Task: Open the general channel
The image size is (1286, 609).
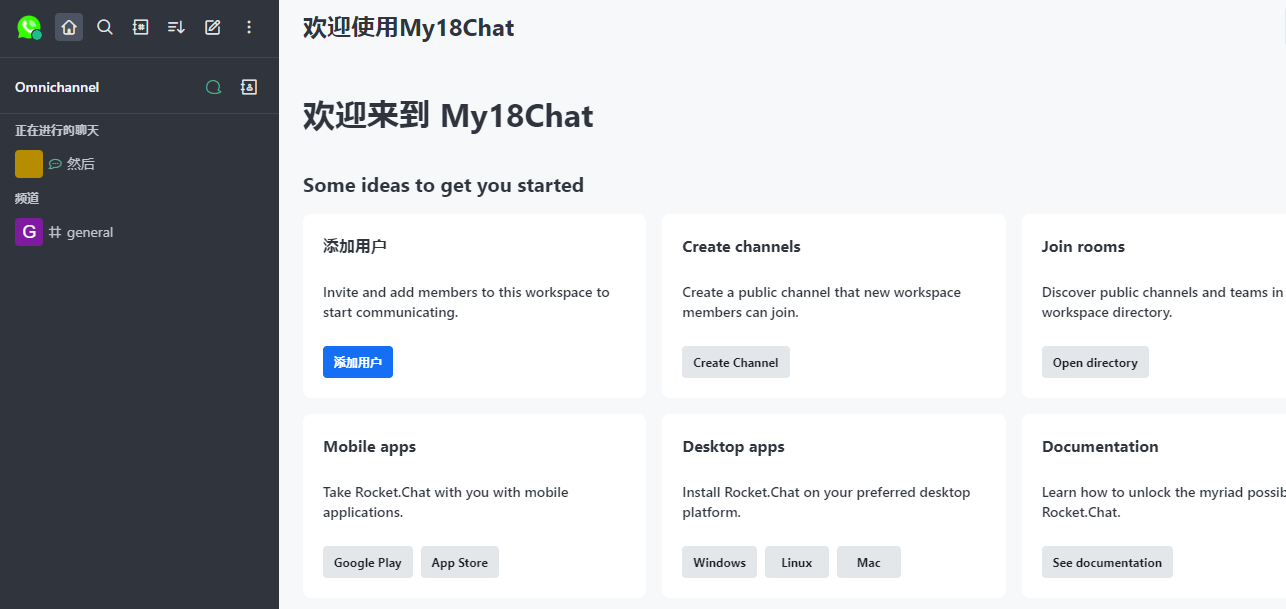Action: [x=139, y=232]
